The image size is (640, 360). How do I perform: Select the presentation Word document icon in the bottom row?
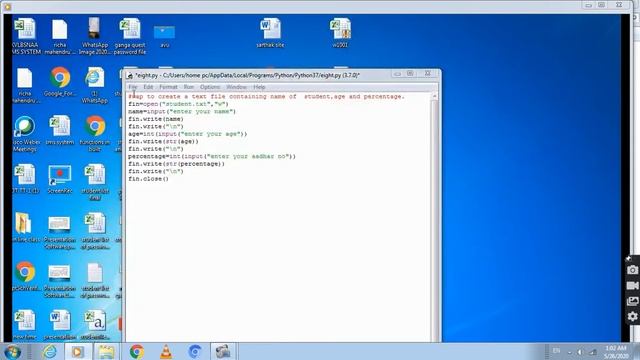60,325
